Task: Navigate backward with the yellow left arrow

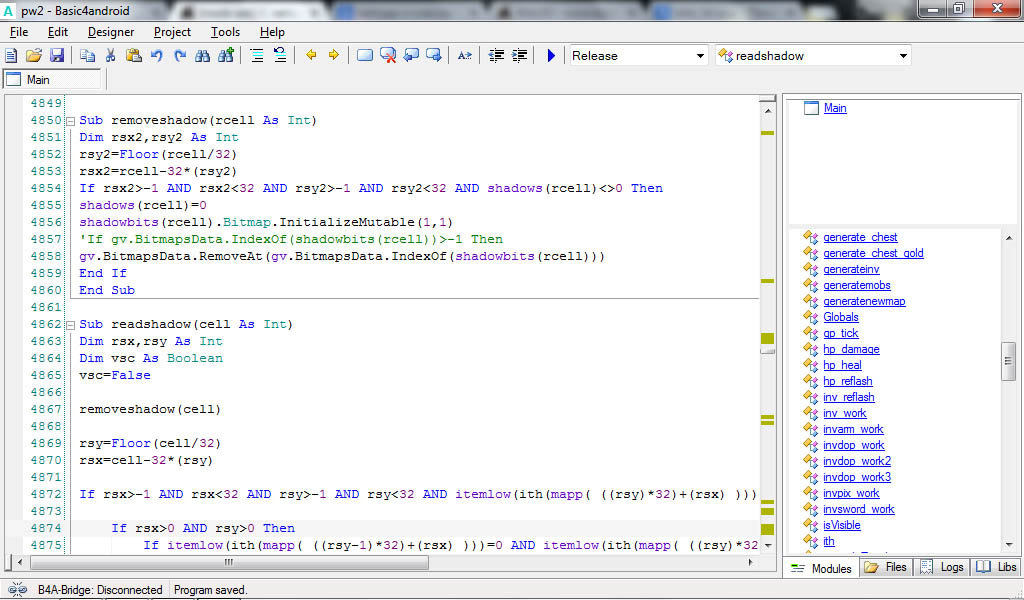Action: [x=311, y=56]
